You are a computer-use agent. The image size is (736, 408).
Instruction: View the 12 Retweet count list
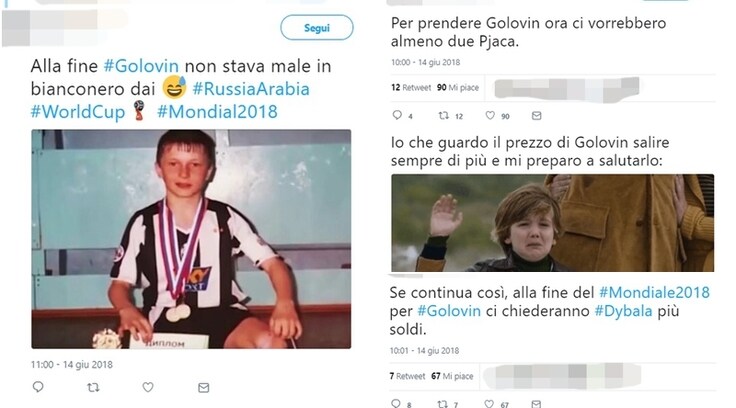(411, 88)
